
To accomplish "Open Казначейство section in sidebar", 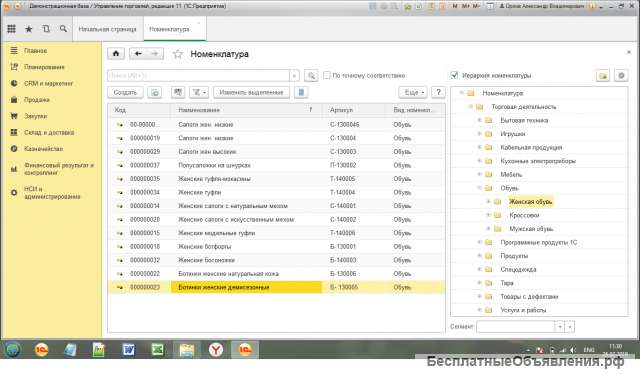I will click(x=43, y=149).
